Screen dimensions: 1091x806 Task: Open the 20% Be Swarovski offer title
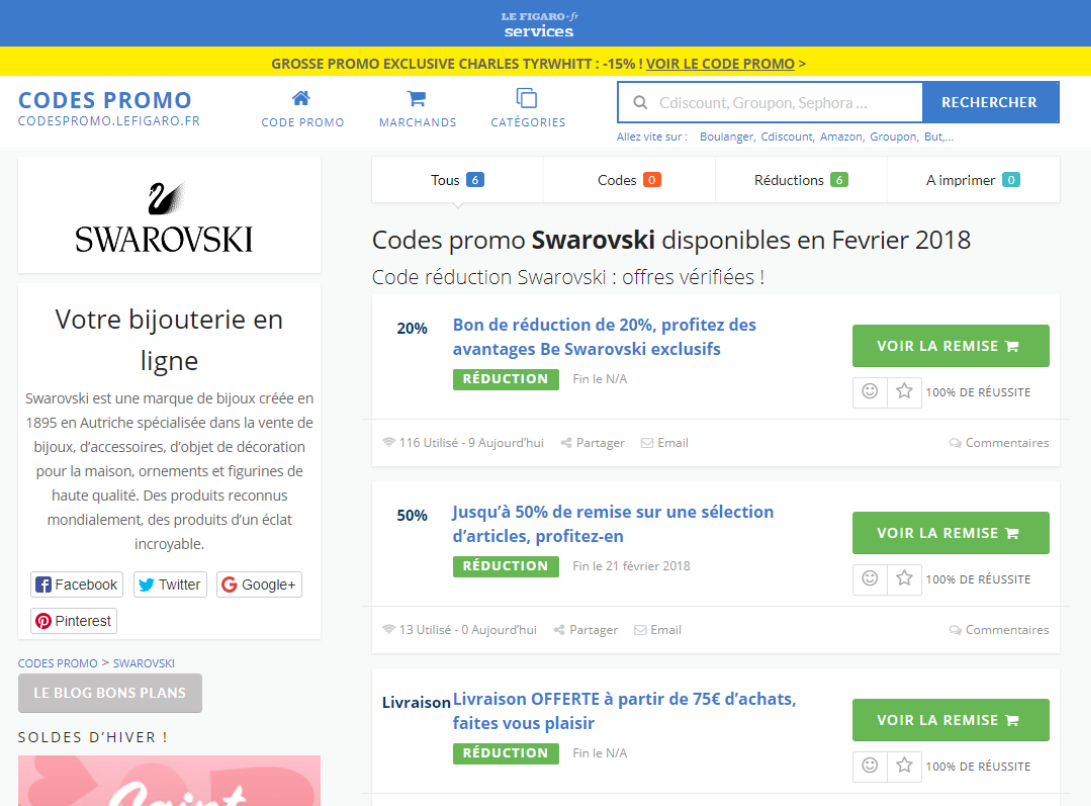604,337
